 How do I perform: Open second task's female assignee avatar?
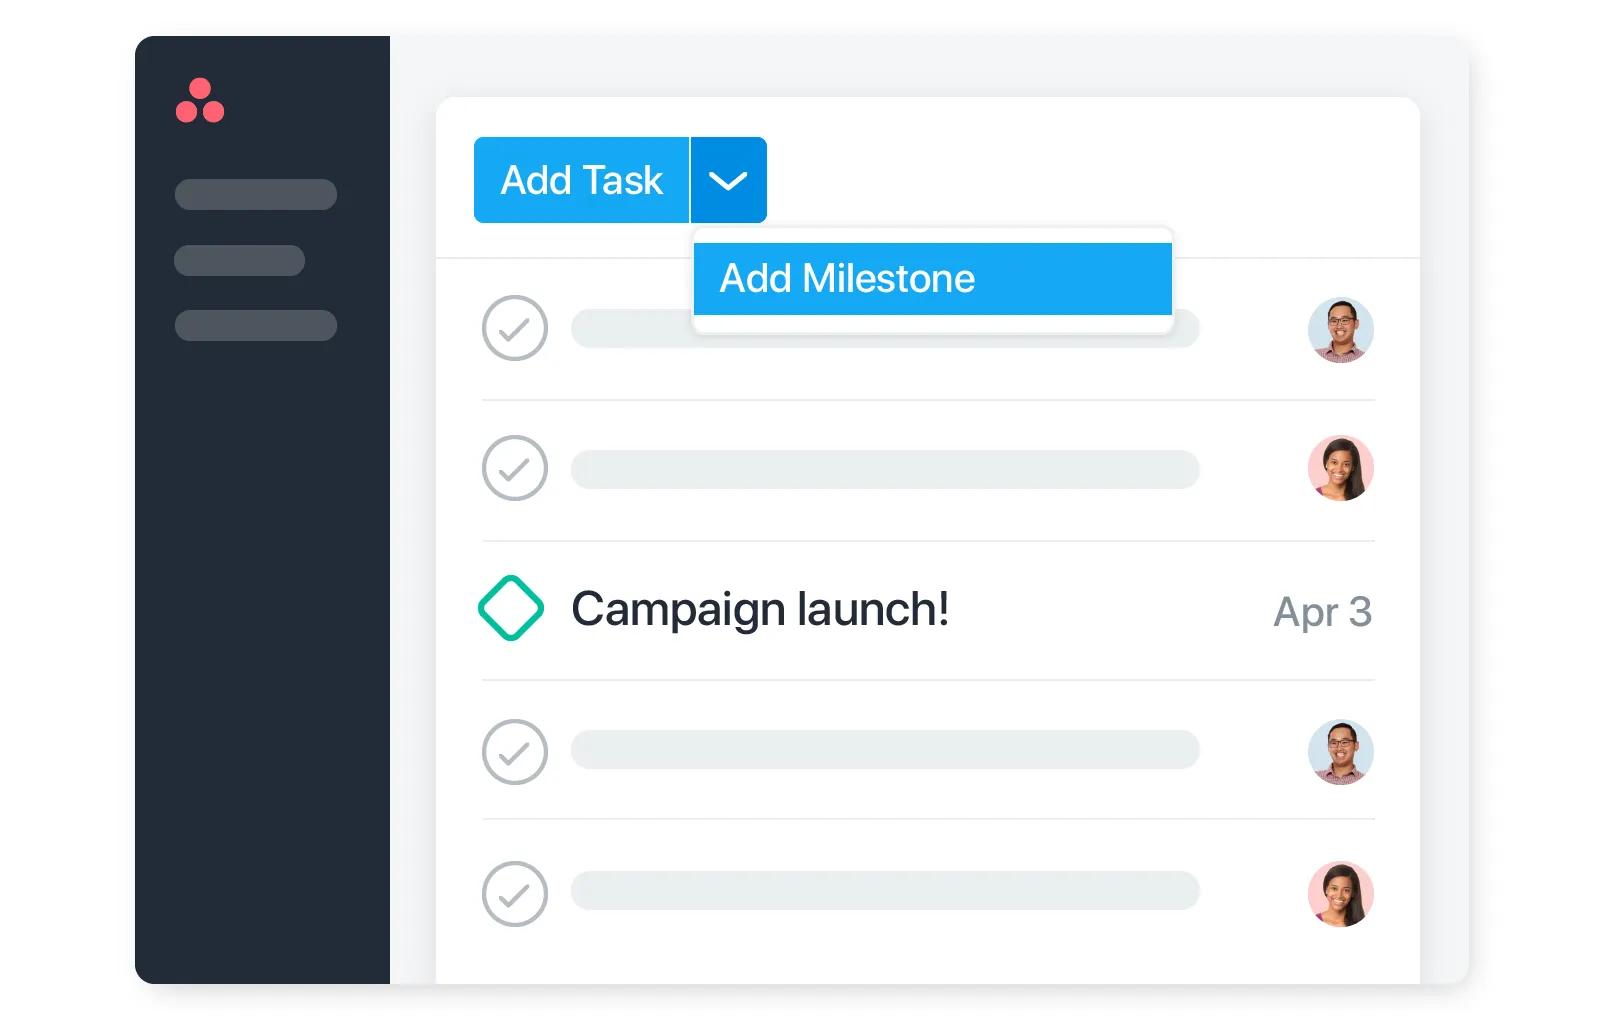click(1340, 468)
